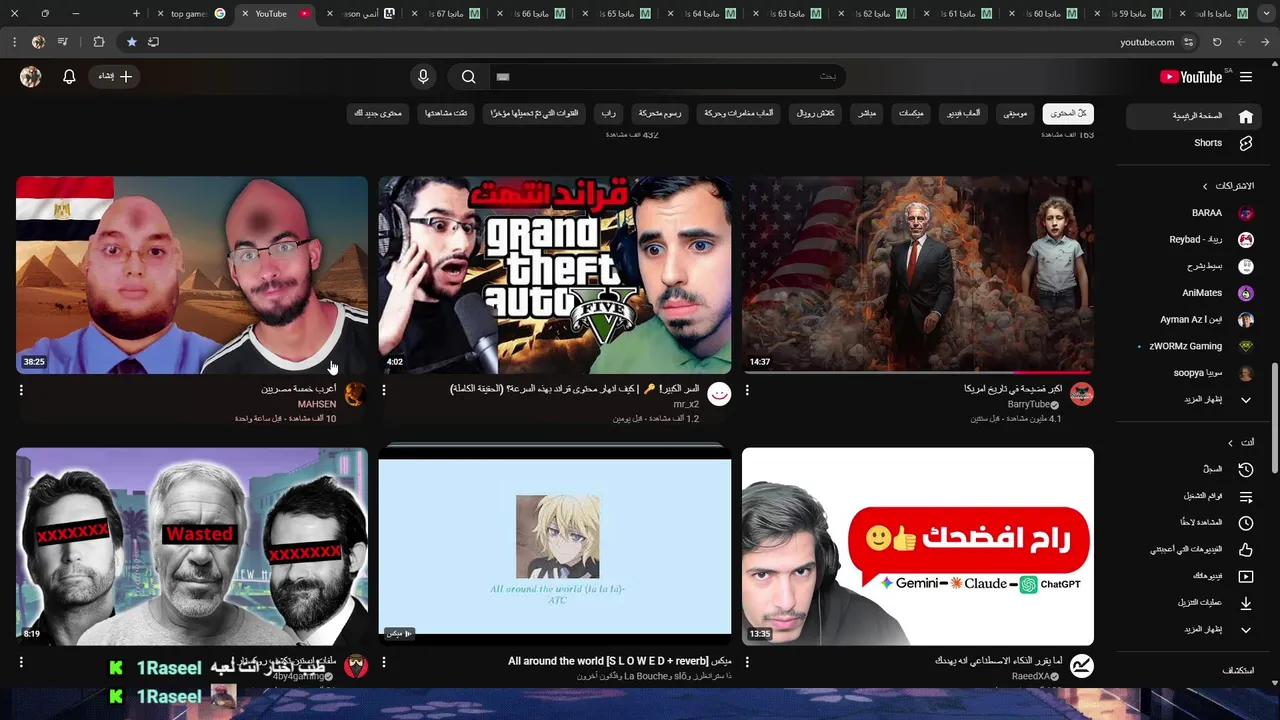Select the 'كل المحتوى' filter chip
The width and height of the screenshot is (1280, 720).
(x=1068, y=114)
